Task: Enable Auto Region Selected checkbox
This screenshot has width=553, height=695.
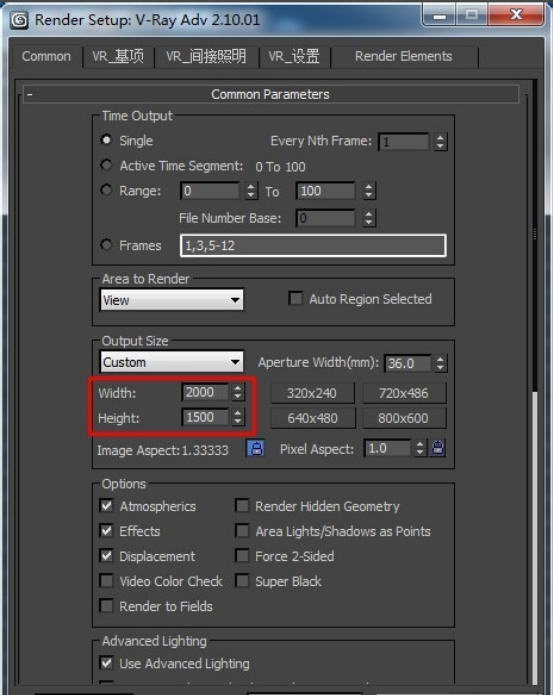Action: point(296,298)
